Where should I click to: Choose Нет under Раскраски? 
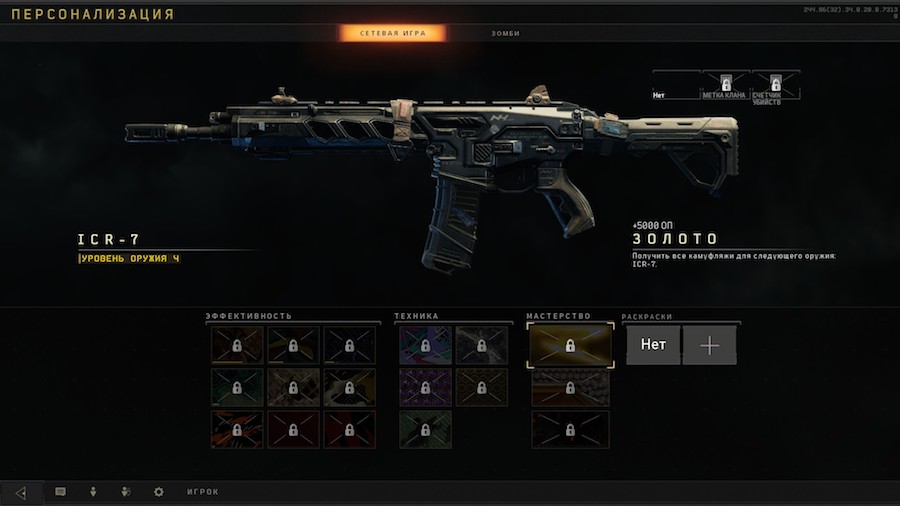pyautogui.click(x=653, y=345)
